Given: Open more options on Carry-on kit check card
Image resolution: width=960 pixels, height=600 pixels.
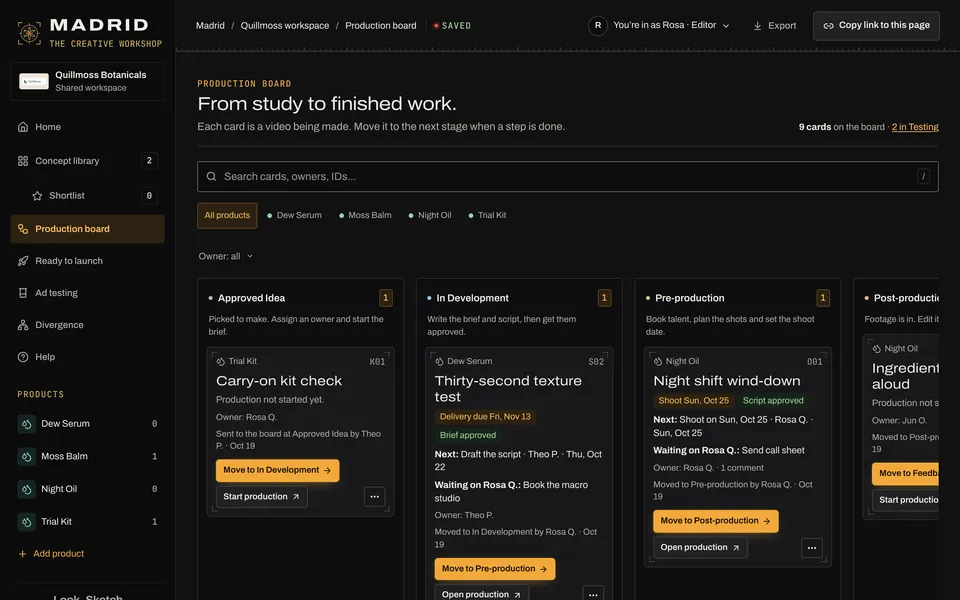Looking at the screenshot, I should (x=375, y=497).
